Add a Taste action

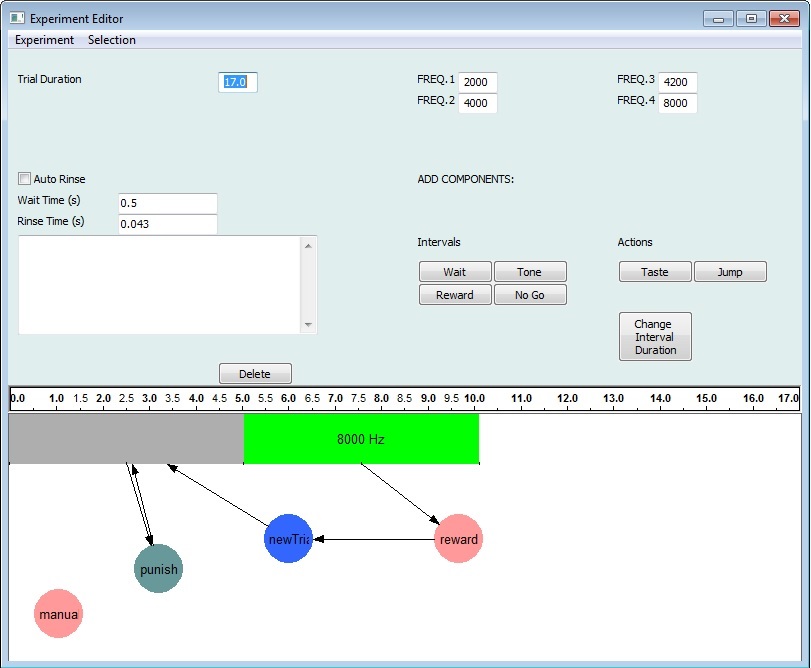655,272
